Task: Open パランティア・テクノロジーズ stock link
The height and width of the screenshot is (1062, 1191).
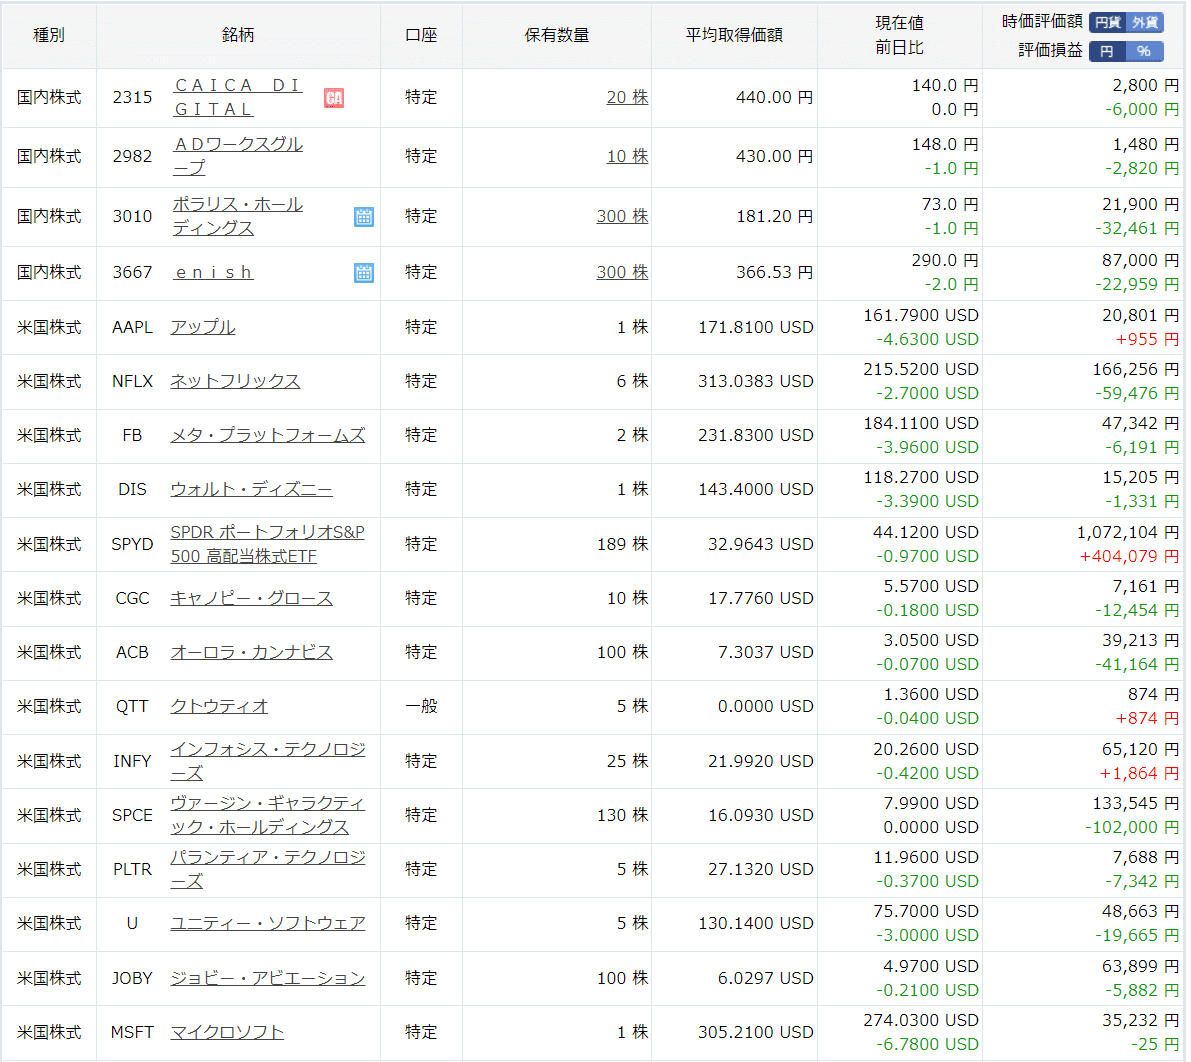Action: point(268,869)
